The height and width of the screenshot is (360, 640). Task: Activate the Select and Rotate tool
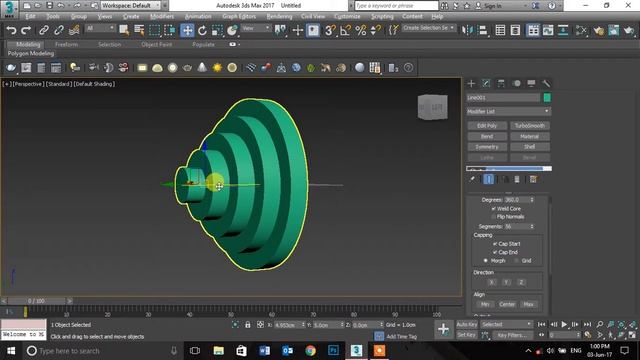tap(202, 30)
